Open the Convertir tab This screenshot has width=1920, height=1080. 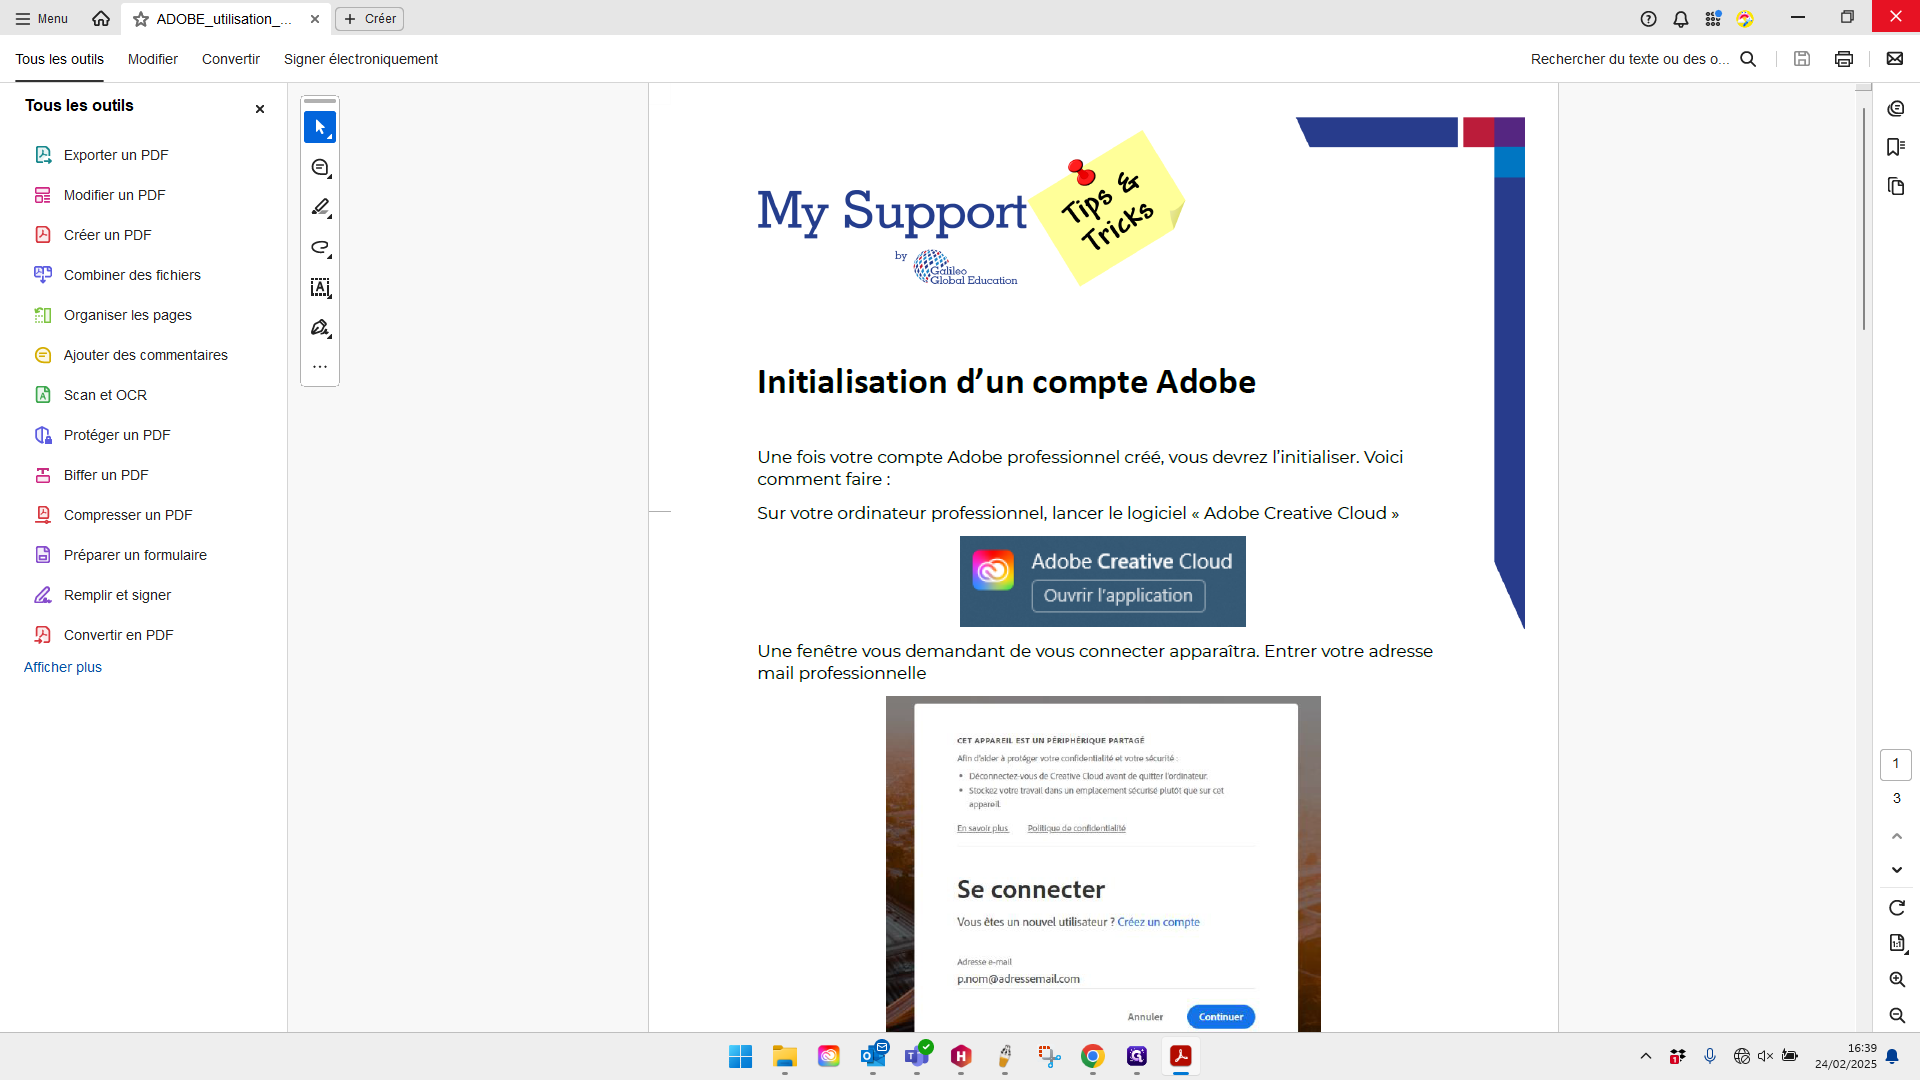(231, 59)
